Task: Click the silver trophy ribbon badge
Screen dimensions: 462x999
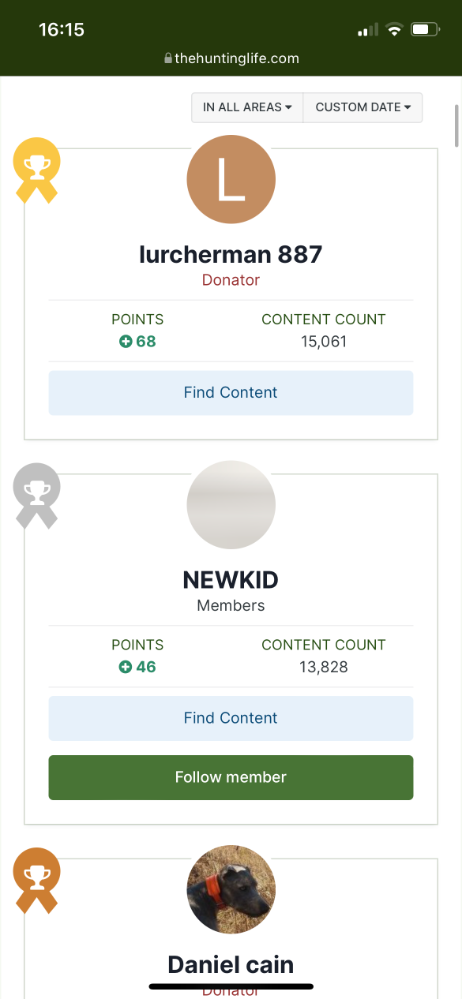Action: click(x=37, y=495)
